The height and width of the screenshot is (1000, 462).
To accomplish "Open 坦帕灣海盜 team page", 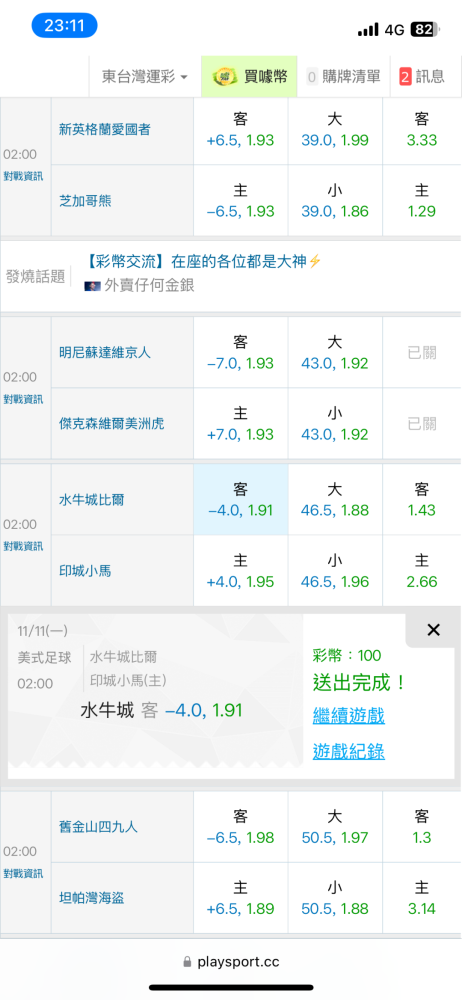I will pyautogui.click(x=91, y=899).
